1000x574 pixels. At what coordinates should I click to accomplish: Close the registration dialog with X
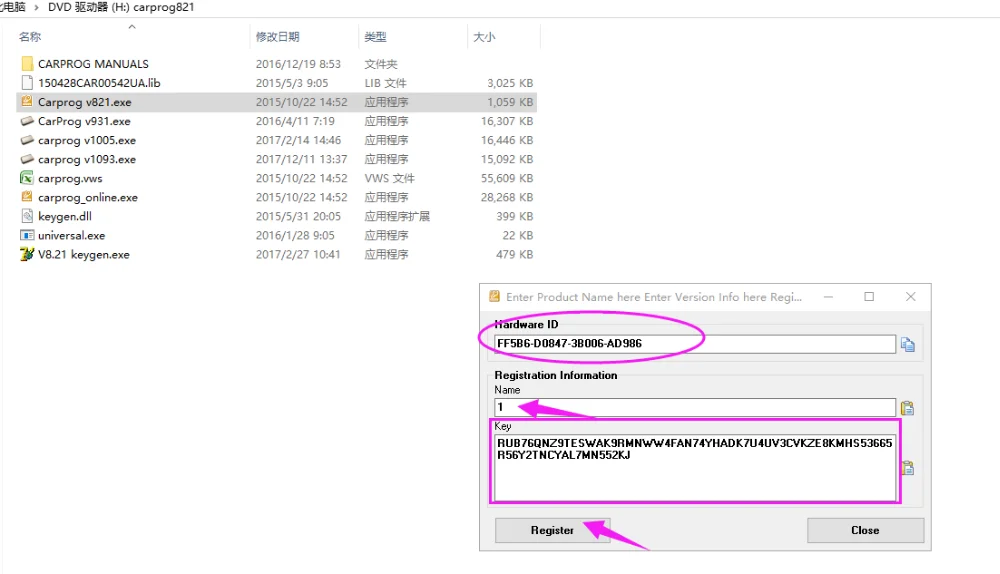pos(911,297)
